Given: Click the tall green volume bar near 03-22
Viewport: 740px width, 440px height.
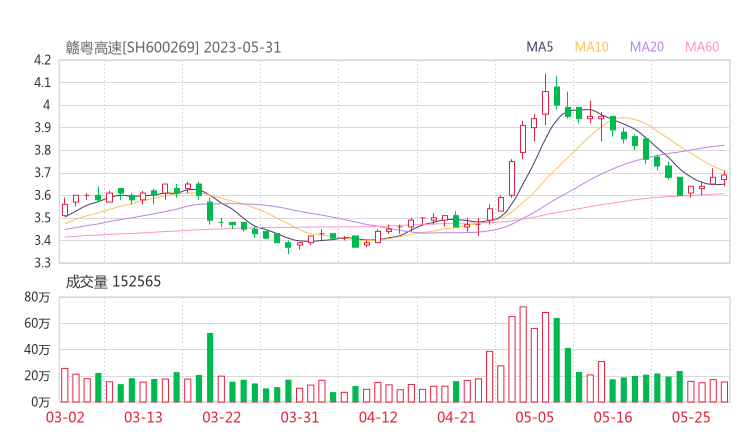Looking at the screenshot, I should click(x=210, y=368).
